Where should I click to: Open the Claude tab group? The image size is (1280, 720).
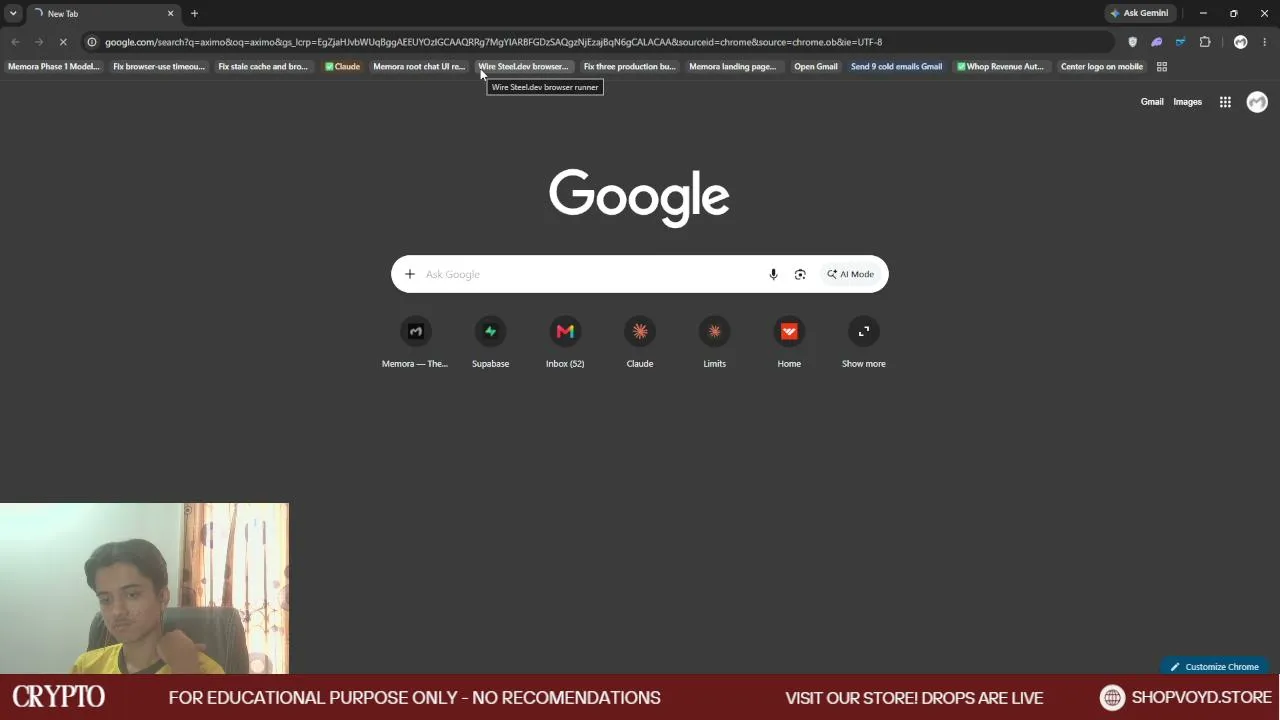(x=342, y=67)
